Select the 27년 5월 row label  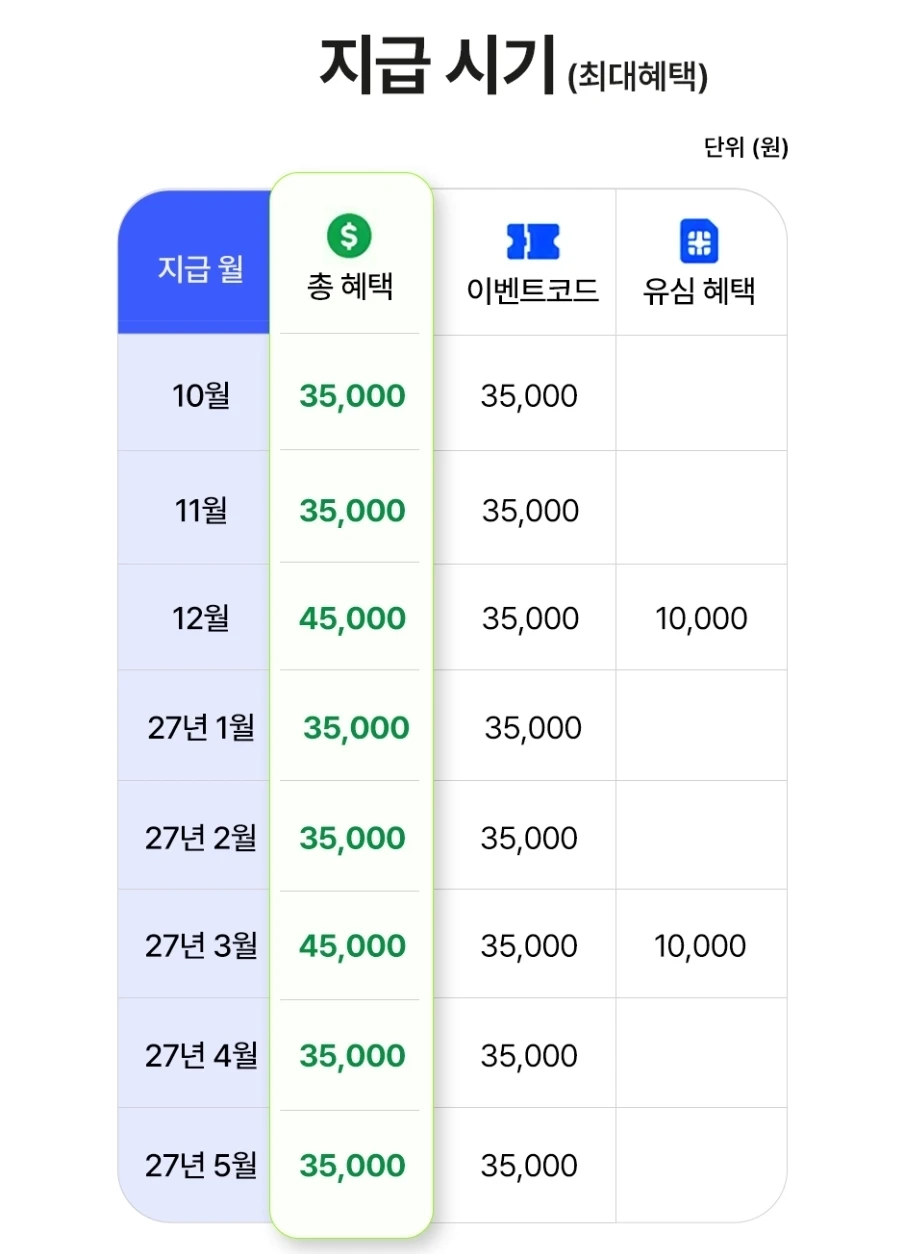pyautogui.click(x=201, y=1166)
